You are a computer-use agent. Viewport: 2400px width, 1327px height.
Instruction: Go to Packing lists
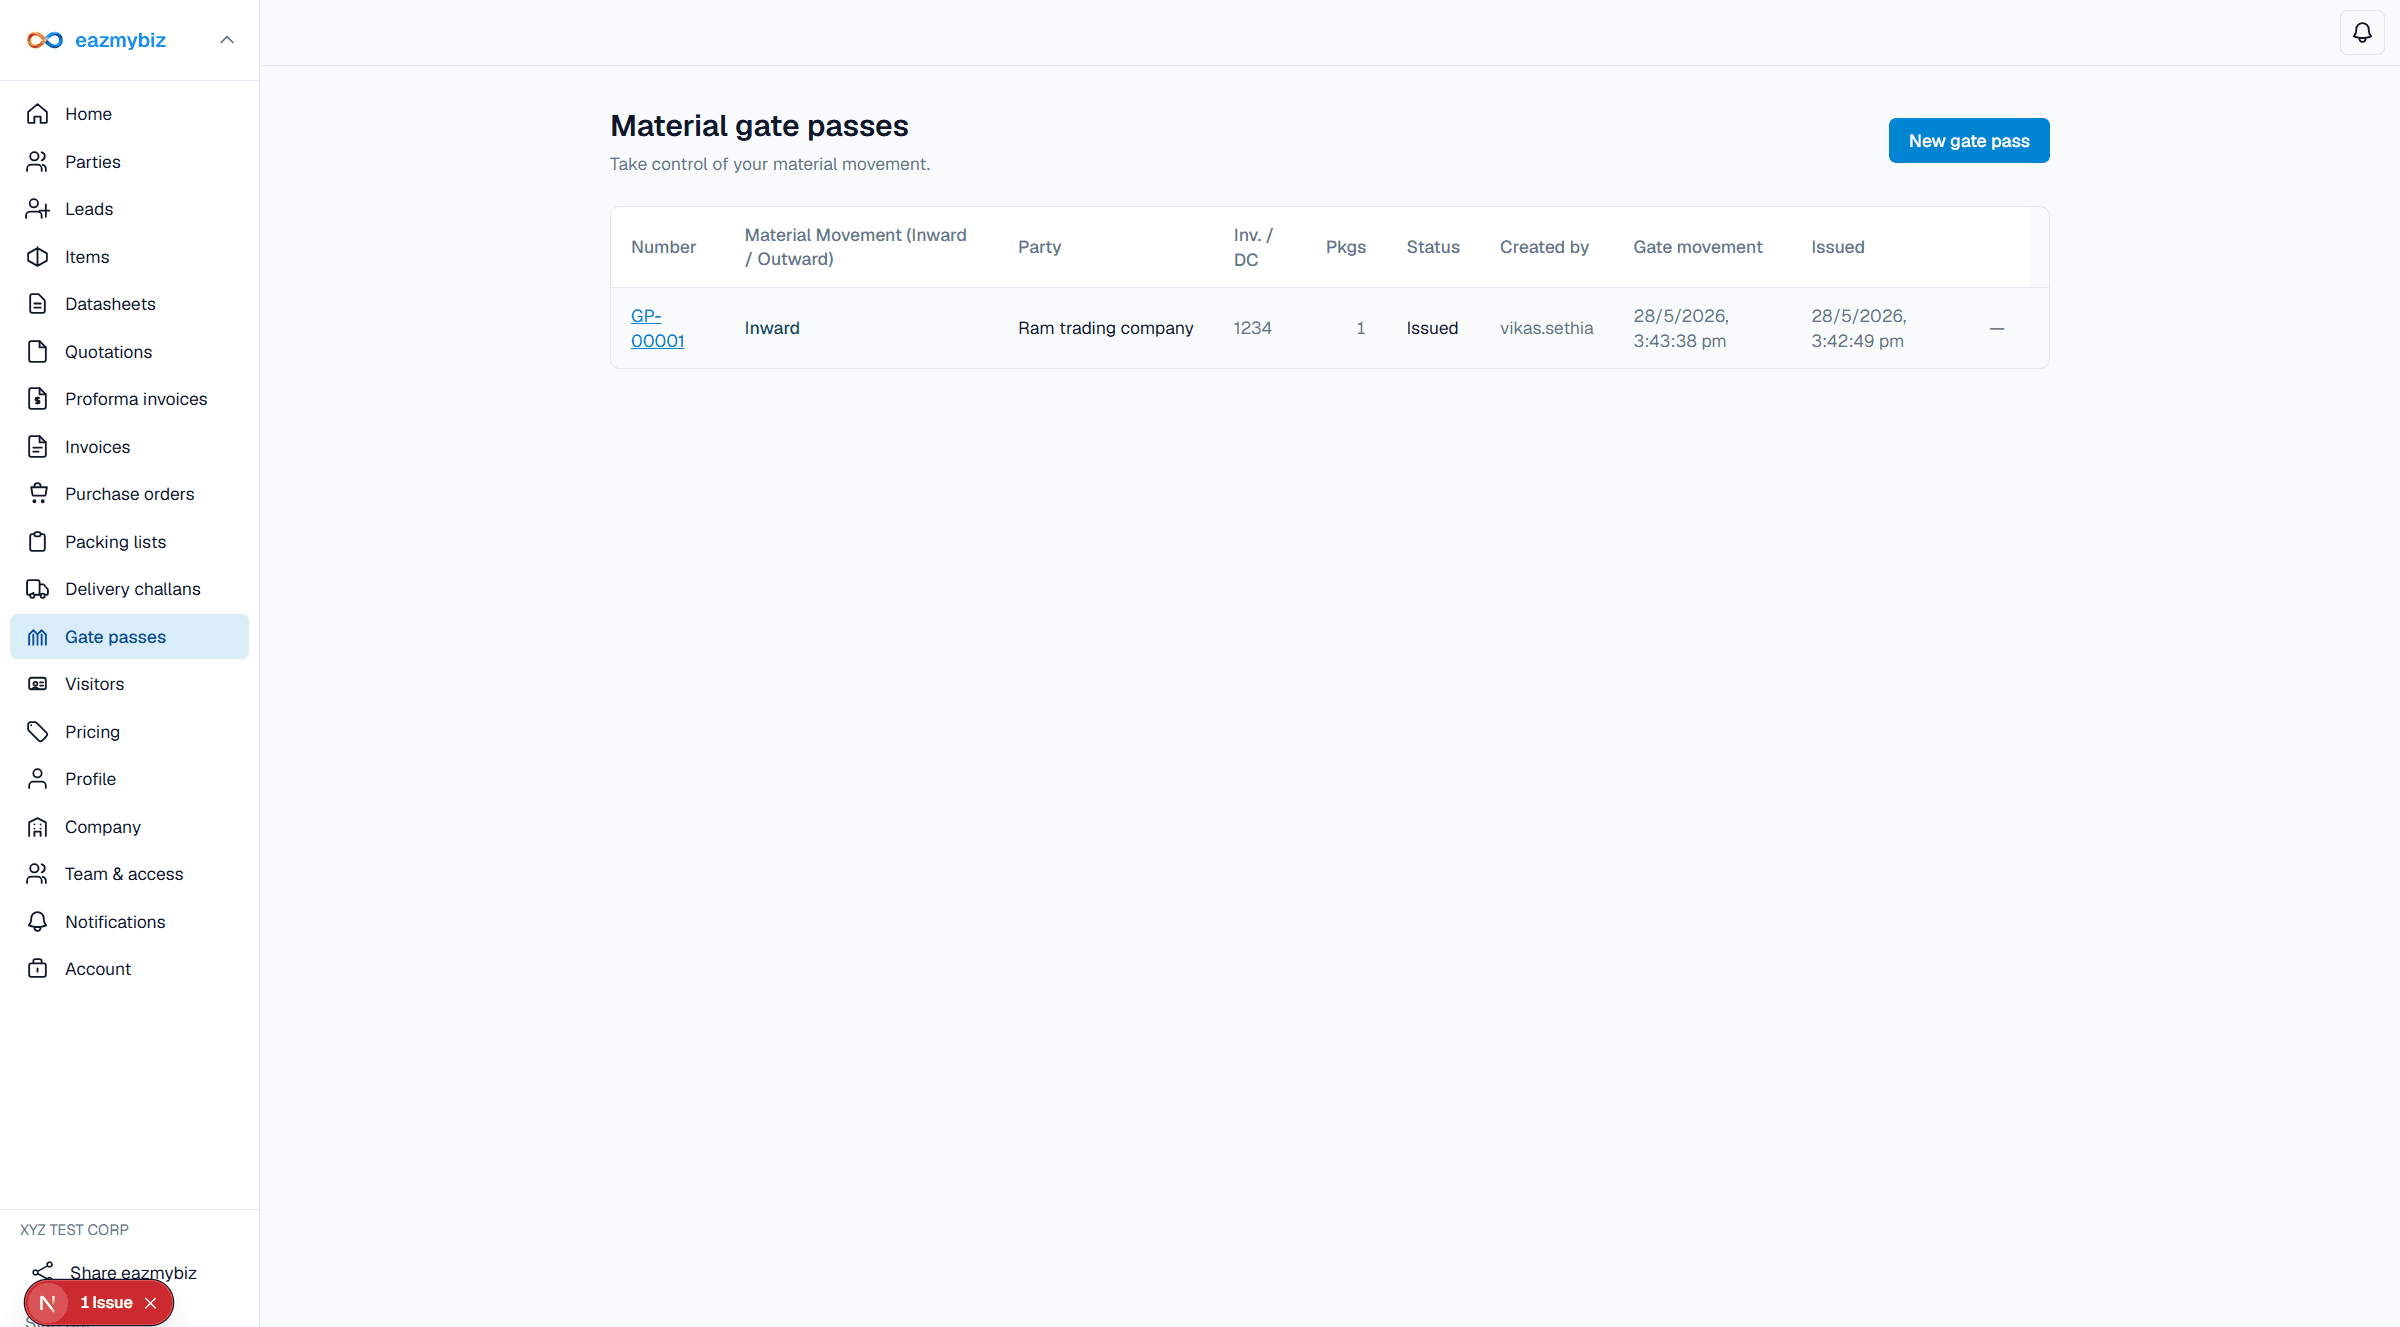pyautogui.click(x=129, y=542)
